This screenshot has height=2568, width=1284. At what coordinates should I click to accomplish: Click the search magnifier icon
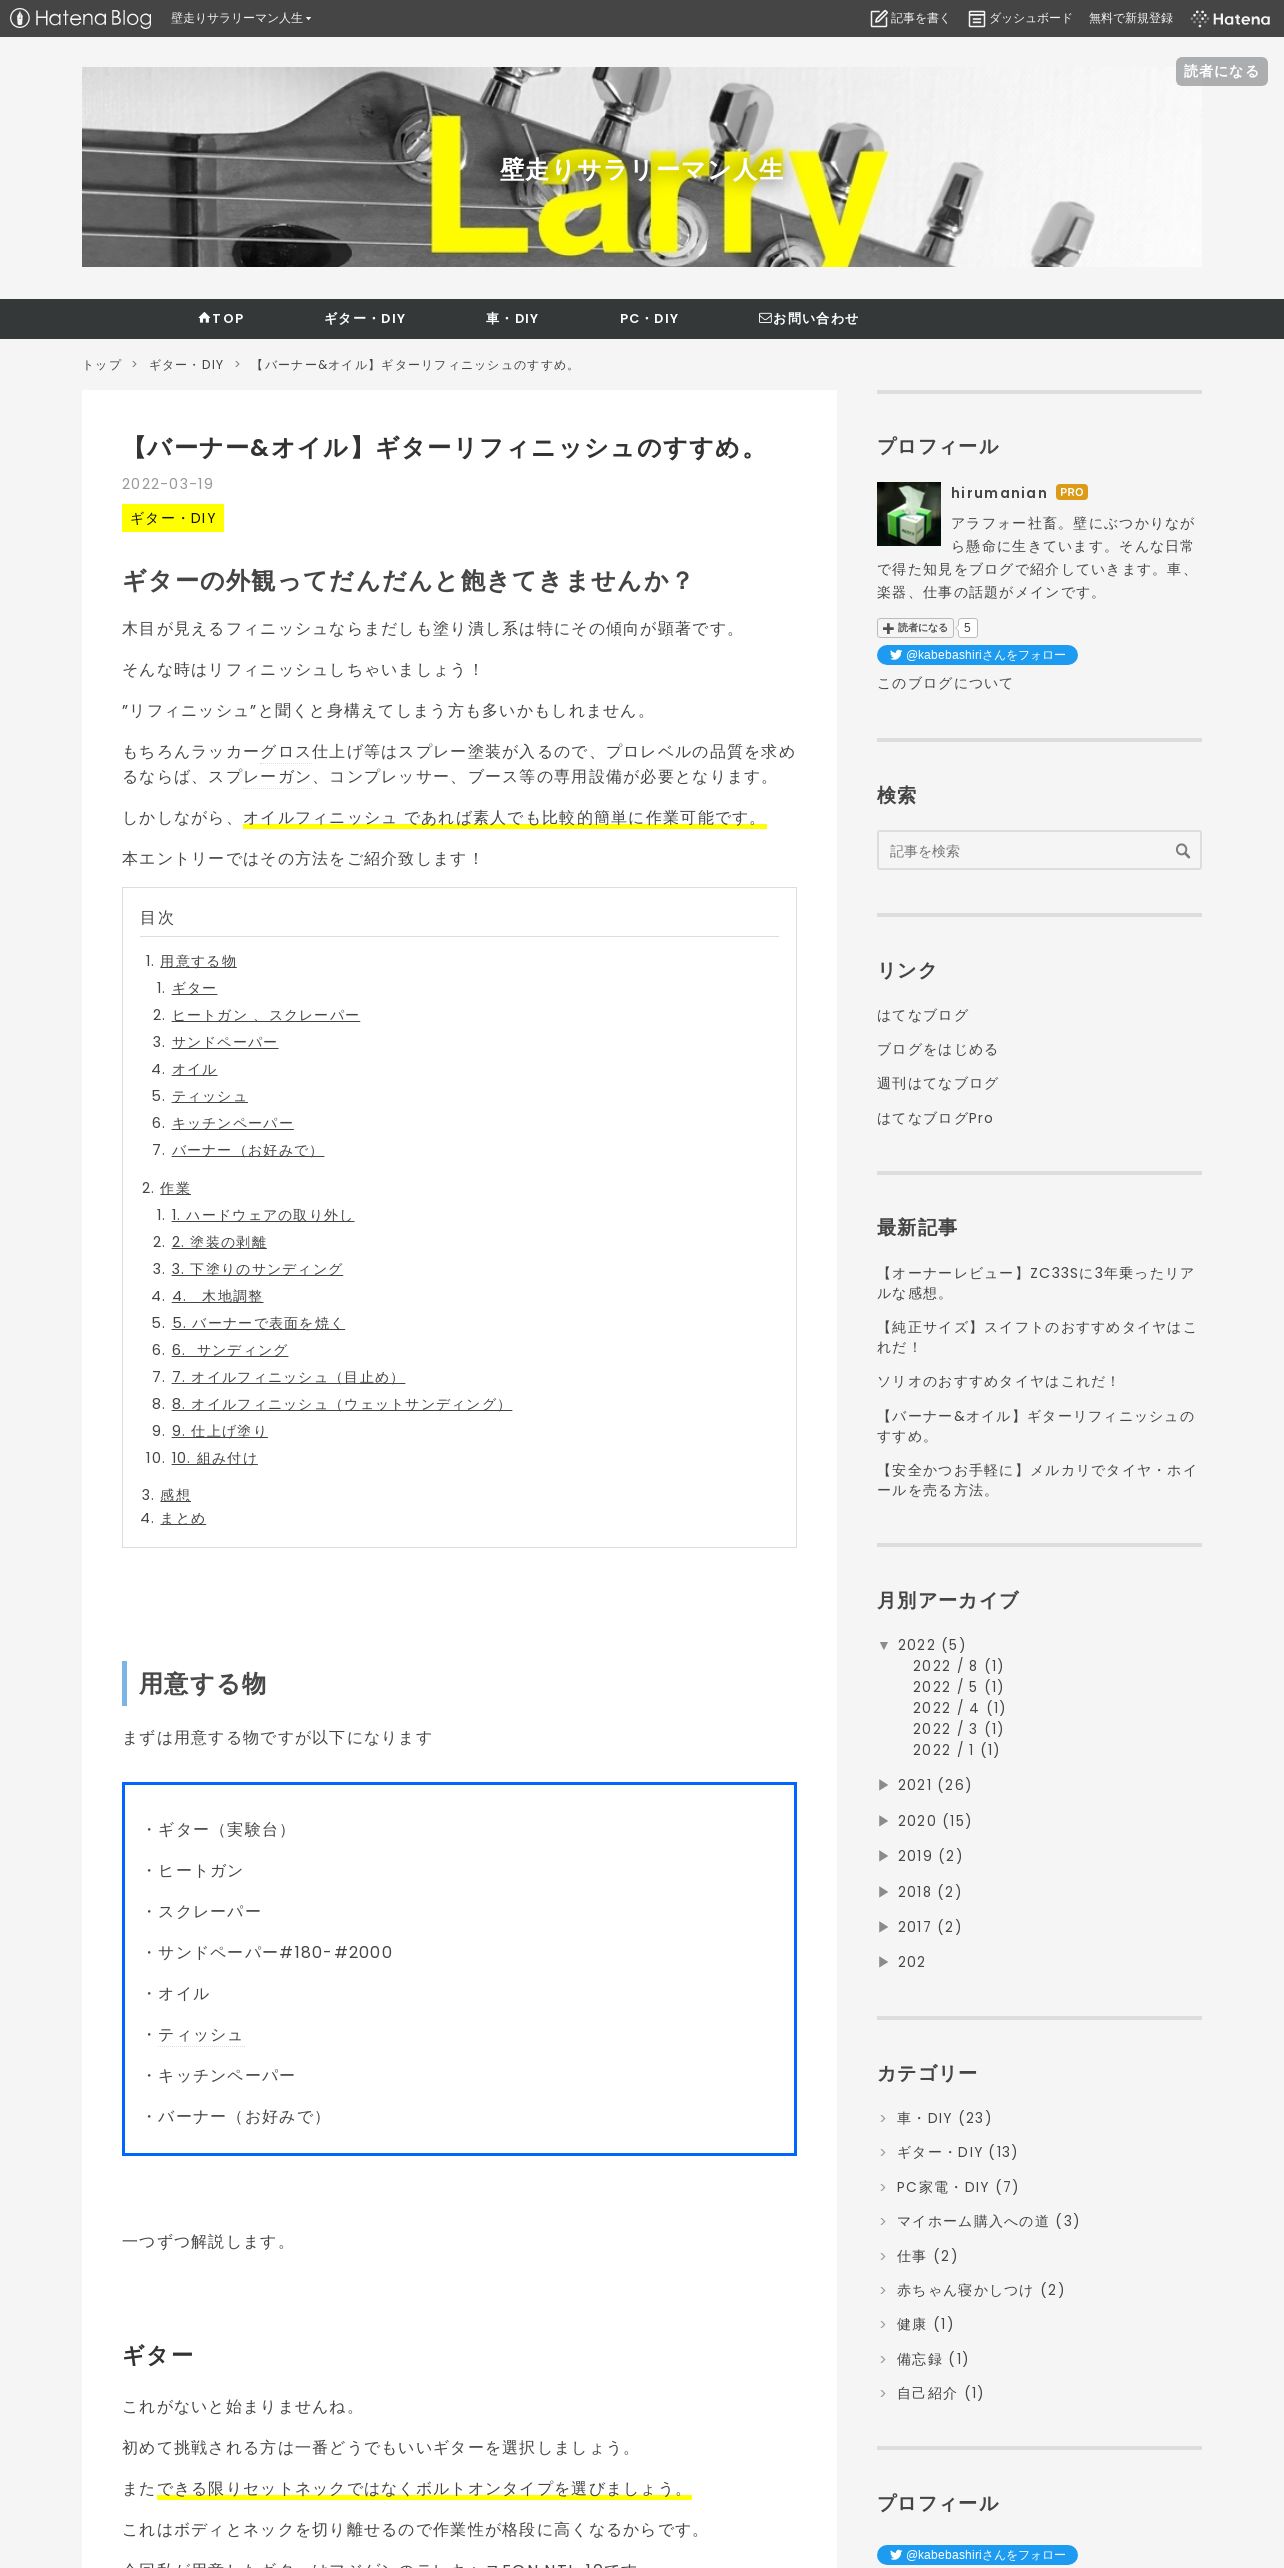pos(1183,851)
